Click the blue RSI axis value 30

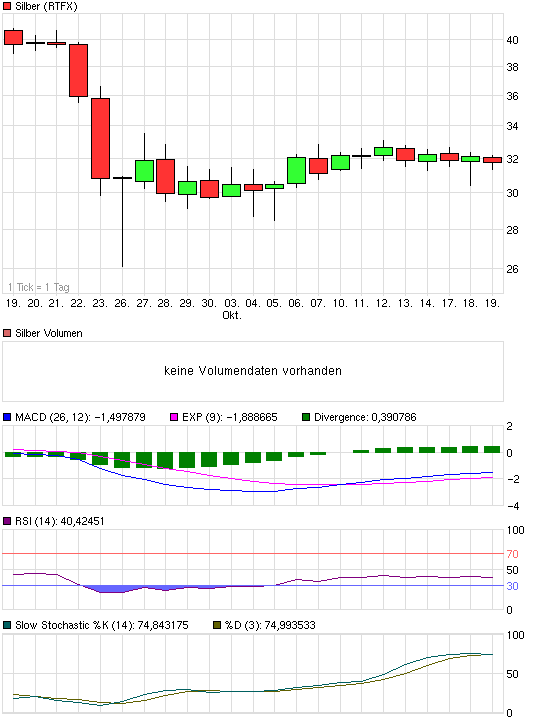click(x=512, y=586)
